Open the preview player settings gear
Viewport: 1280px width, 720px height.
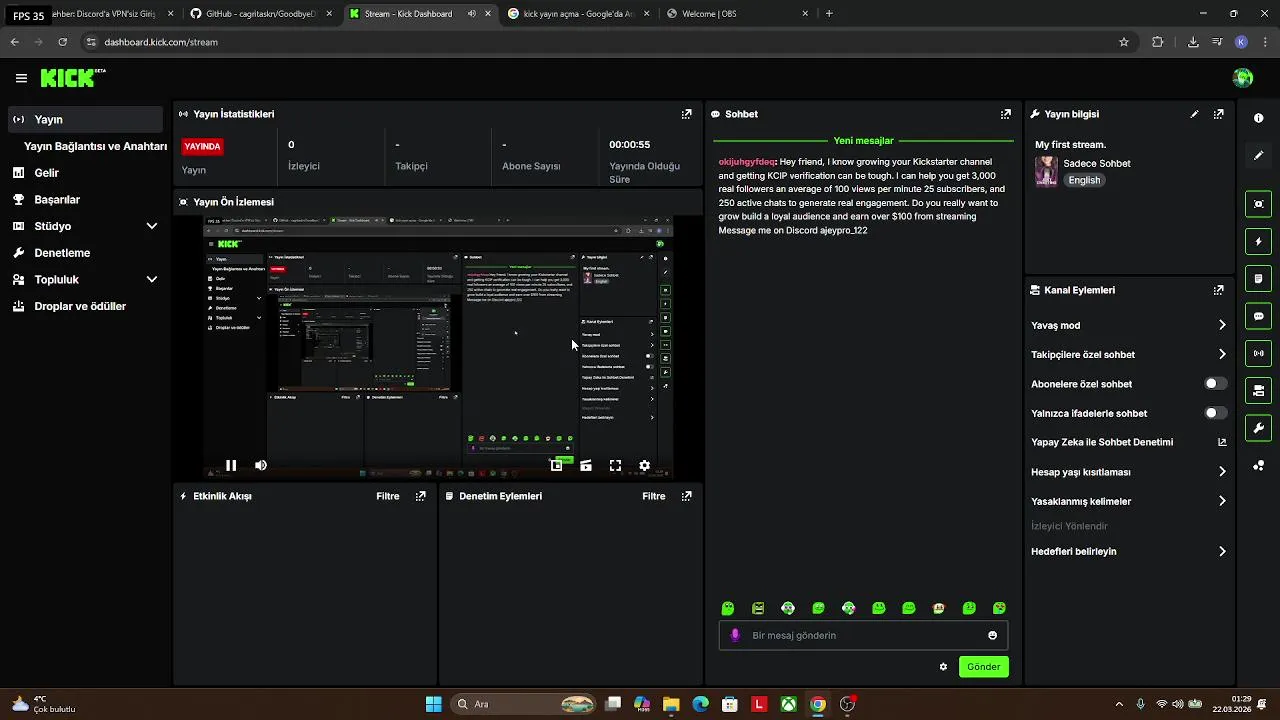[644, 465]
